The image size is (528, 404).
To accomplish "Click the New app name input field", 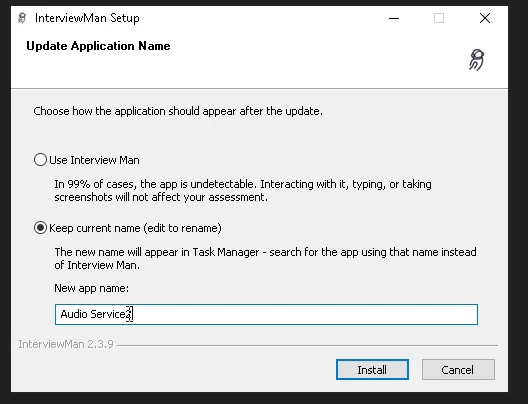I will [266, 314].
